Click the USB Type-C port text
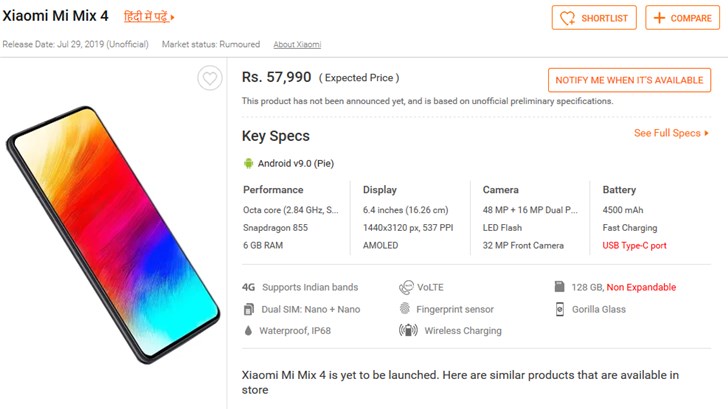This screenshot has height=409, width=728. point(634,246)
